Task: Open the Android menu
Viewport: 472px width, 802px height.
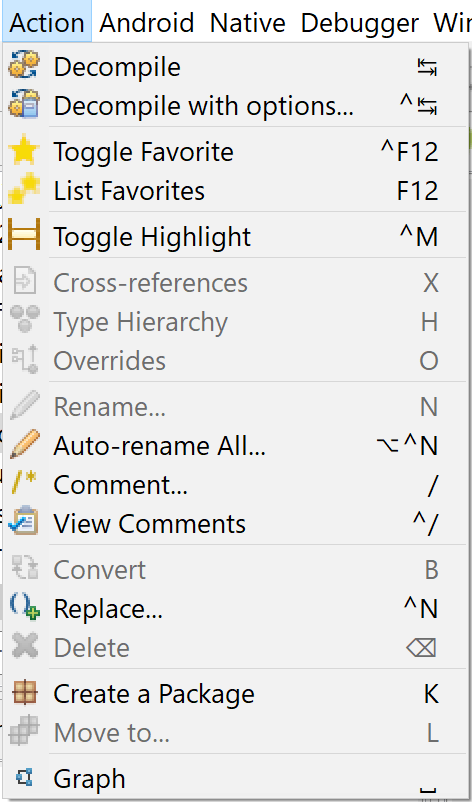Action: 146,23
